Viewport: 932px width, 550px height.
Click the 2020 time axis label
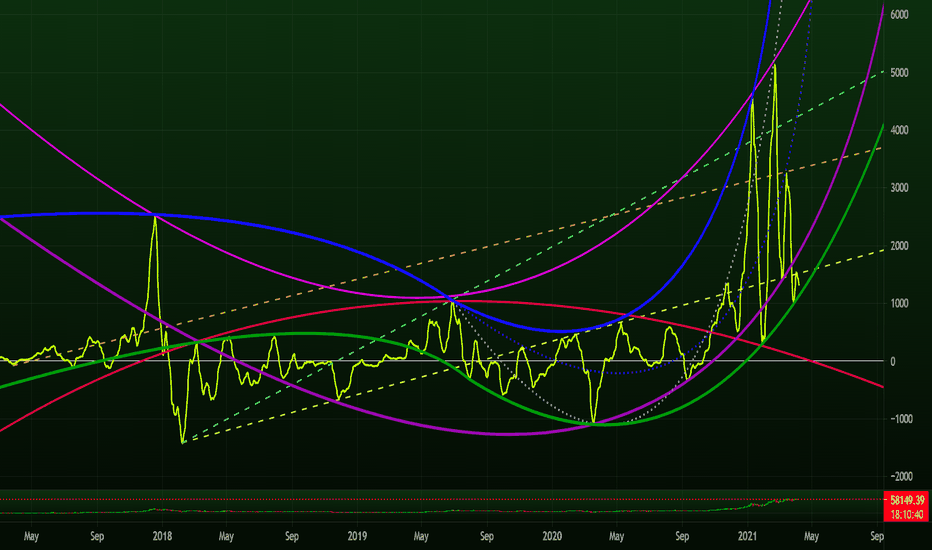point(552,536)
